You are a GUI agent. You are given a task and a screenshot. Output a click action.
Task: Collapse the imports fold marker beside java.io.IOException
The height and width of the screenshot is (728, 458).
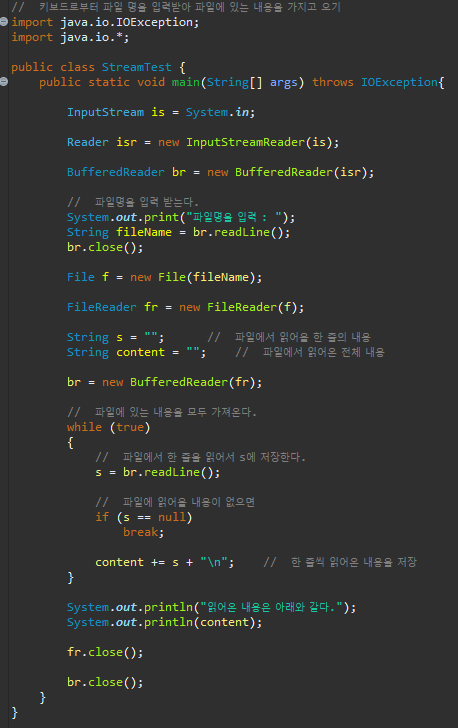(4, 21)
